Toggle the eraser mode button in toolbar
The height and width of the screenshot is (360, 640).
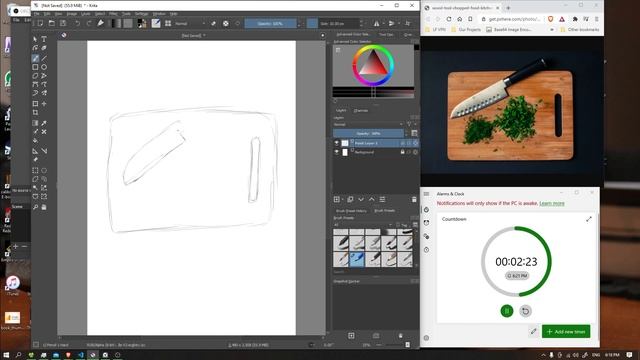click(213, 23)
